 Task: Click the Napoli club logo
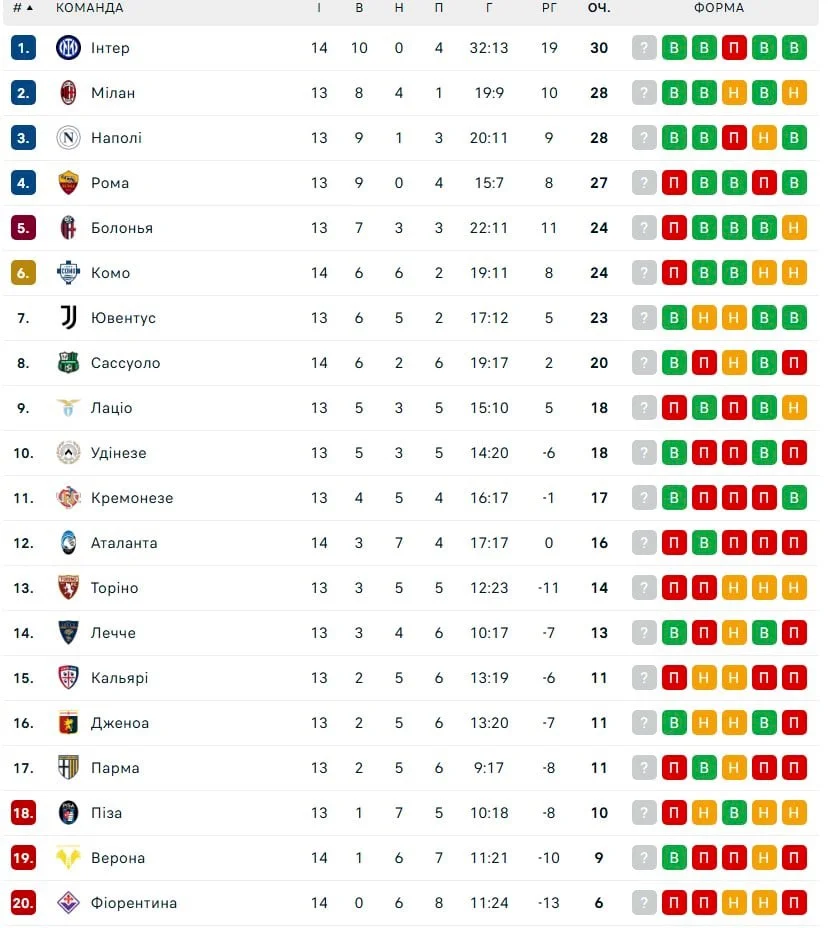[68, 137]
